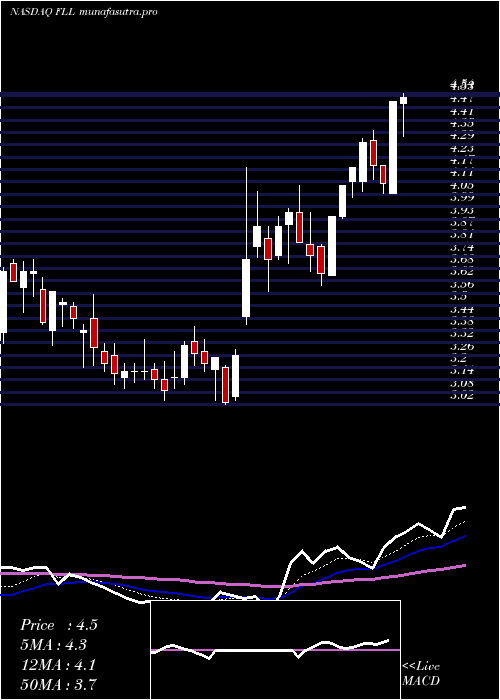Select the '5MA : 4.3' readout
This screenshot has width=500, height=700.
click(x=54, y=645)
